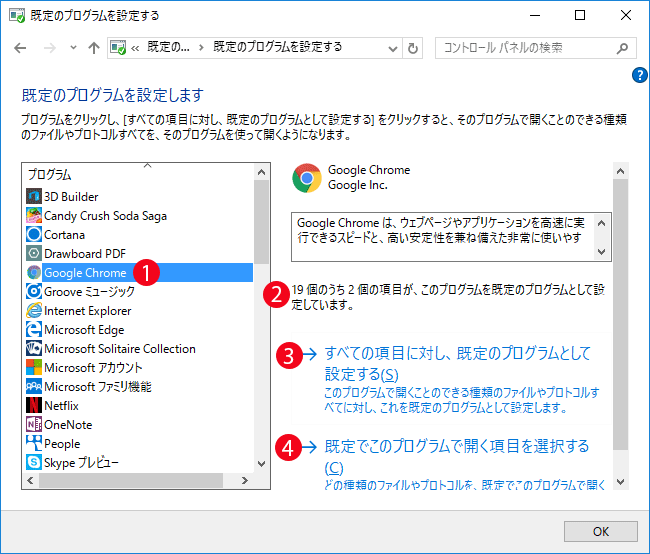Click the OneNote icon
650x554 pixels.
[x=34, y=424]
